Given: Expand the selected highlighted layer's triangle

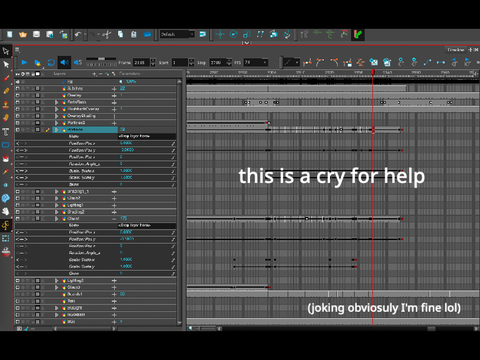Looking at the screenshot, I should tap(56, 130).
